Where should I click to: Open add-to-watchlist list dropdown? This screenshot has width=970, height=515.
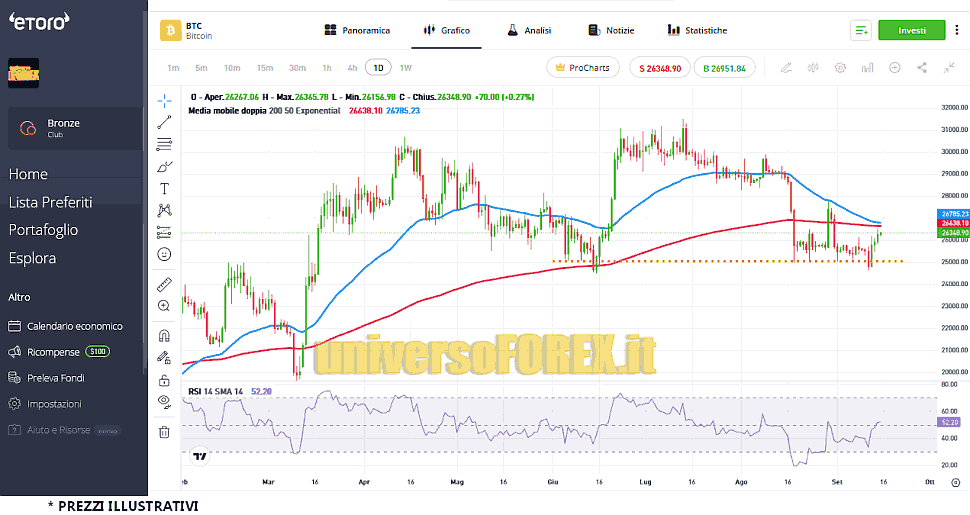pos(860,31)
